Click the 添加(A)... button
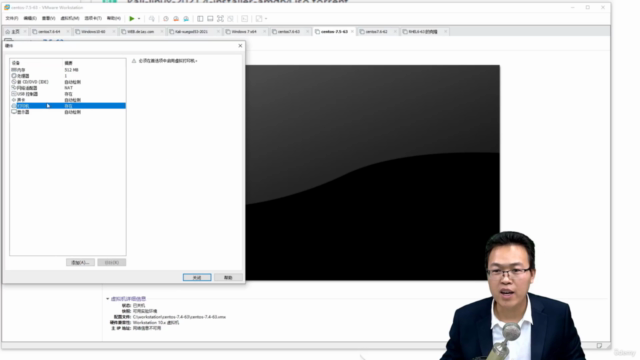640x360 pixels. 80,262
